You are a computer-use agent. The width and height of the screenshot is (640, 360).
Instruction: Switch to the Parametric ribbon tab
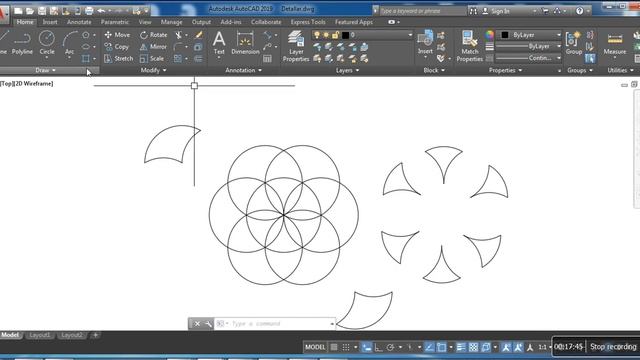click(x=115, y=22)
